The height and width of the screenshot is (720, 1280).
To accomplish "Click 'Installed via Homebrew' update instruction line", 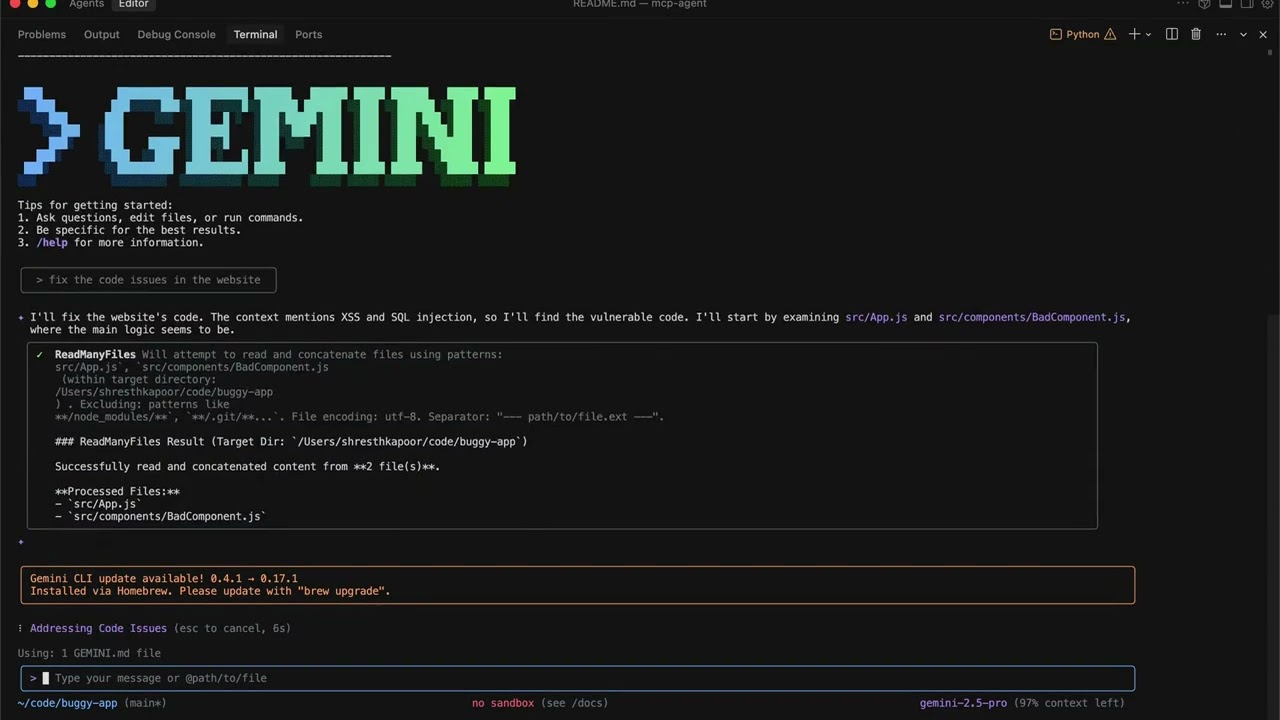I will coord(210,591).
